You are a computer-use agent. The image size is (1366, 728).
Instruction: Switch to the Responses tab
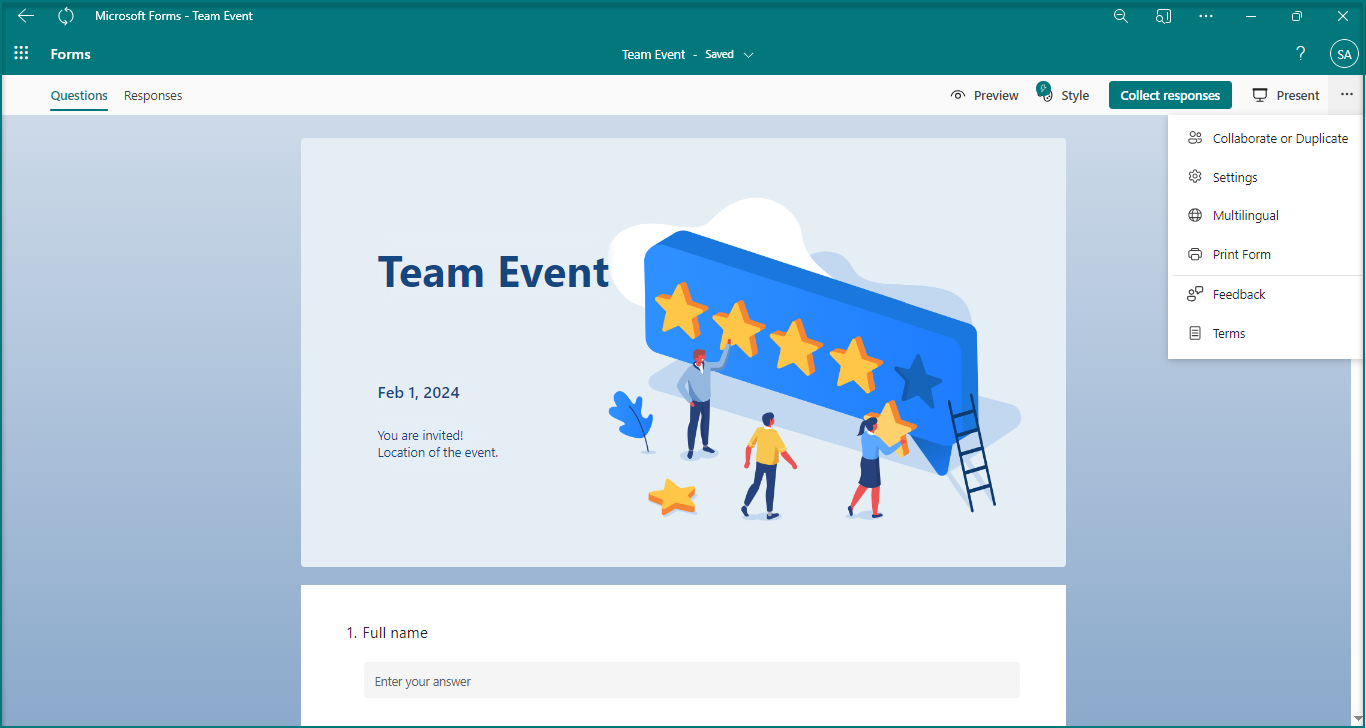pos(153,96)
